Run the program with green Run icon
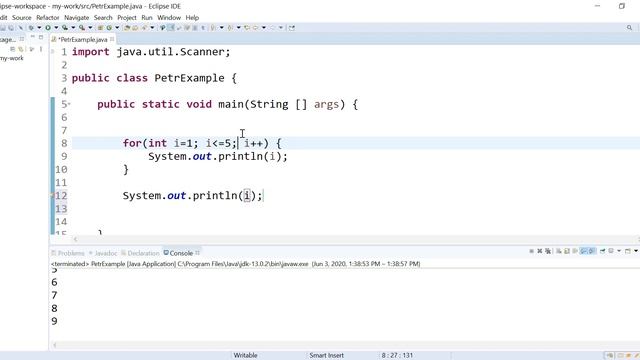The height and width of the screenshot is (360, 640). pyautogui.click(x=48, y=28)
